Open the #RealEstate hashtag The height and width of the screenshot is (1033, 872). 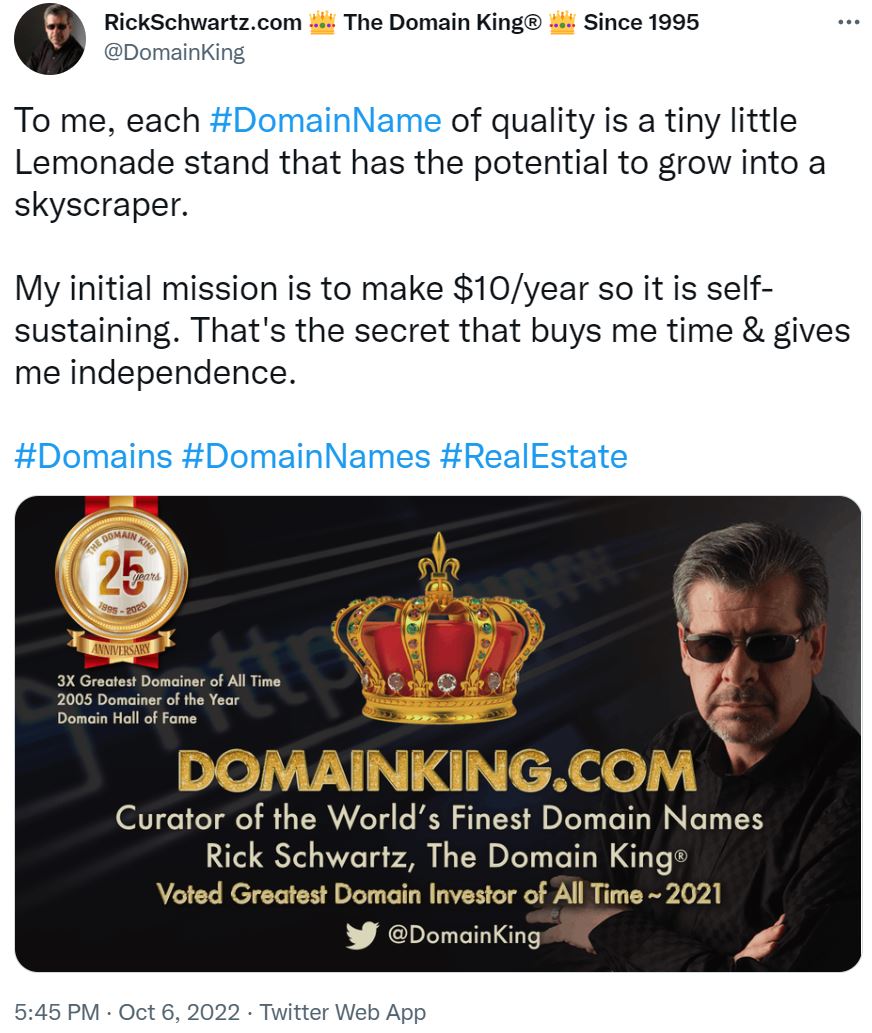(533, 456)
